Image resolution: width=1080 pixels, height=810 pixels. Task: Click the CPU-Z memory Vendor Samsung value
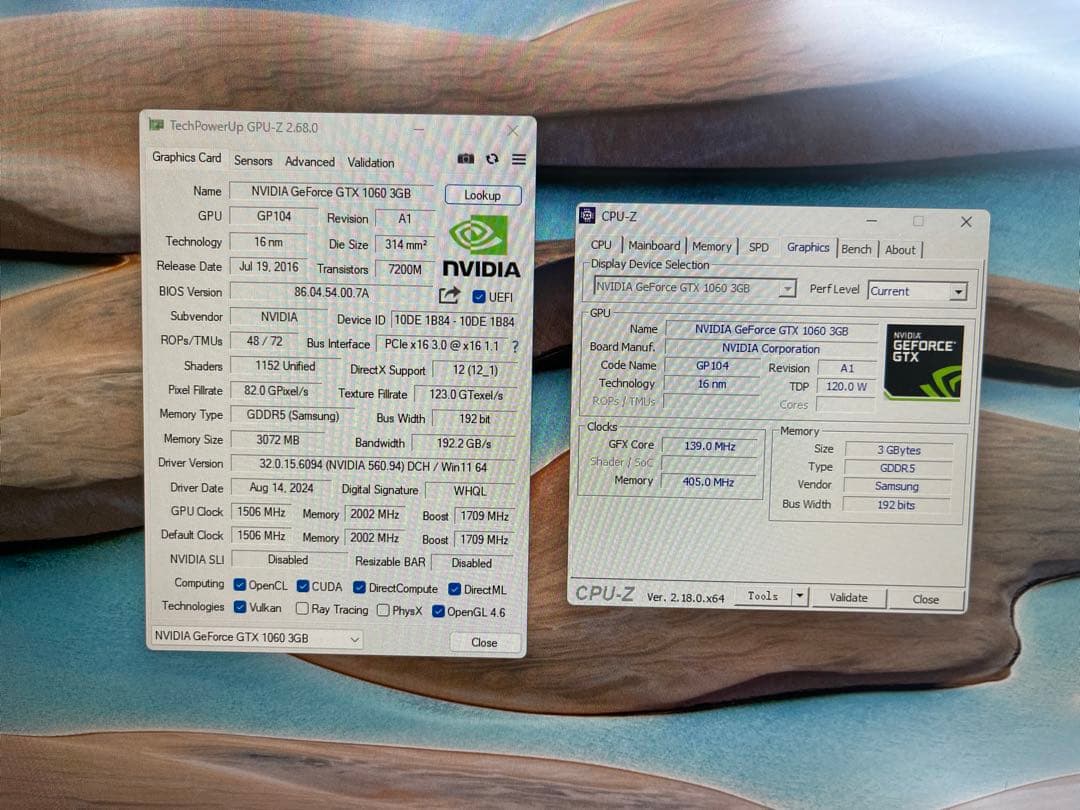897,486
